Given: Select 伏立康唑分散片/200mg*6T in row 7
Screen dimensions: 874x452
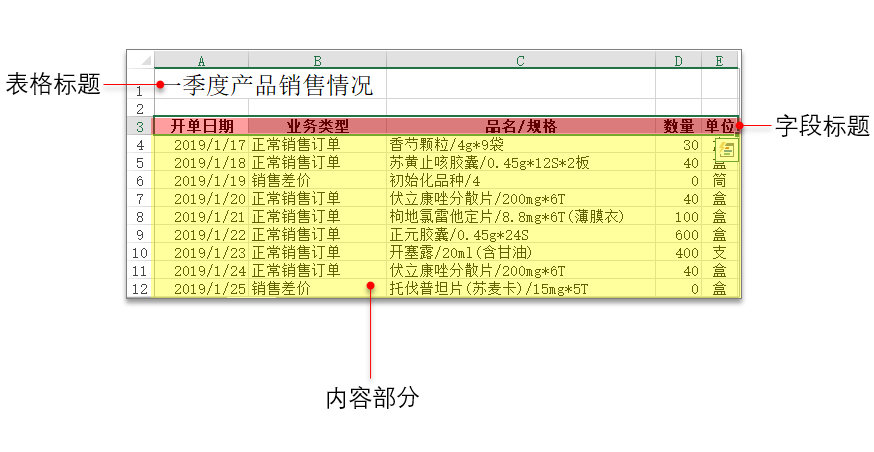Looking at the screenshot, I should [x=521, y=198].
